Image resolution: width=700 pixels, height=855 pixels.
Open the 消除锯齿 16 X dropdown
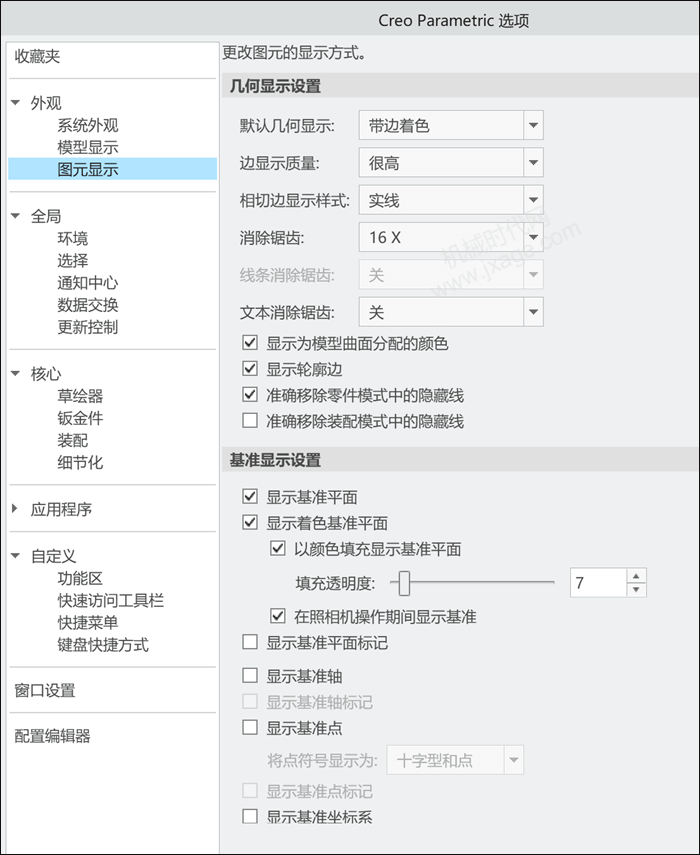[x=451, y=237]
